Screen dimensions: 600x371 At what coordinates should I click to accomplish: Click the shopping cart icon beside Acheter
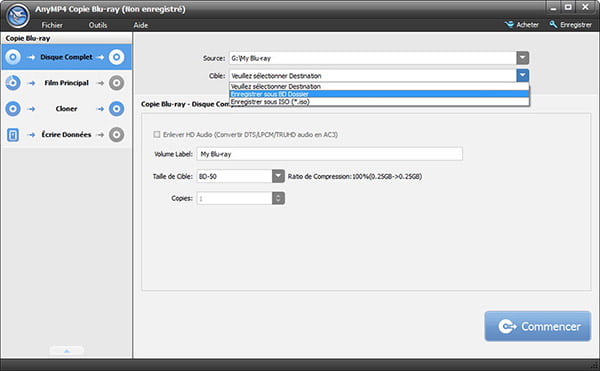click(x=509, y=24)
